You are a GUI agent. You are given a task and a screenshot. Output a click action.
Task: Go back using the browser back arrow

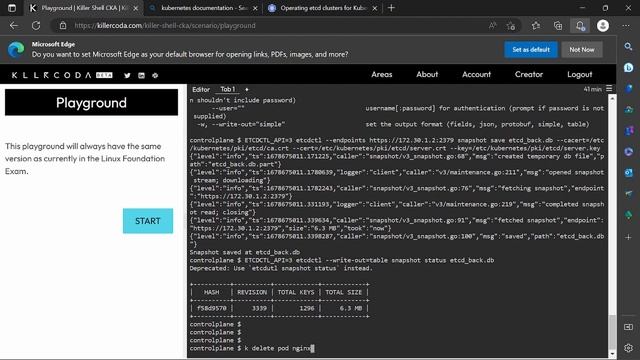(14, 26)
